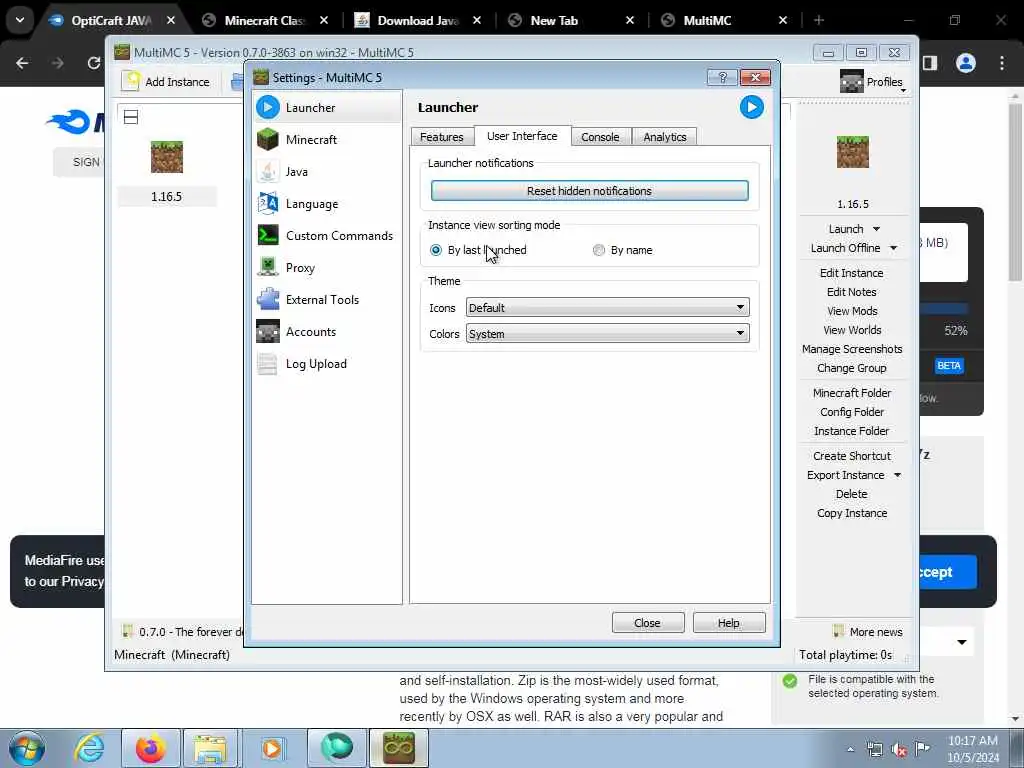The image size is (1024, 768).
Task: Open the Profiles account menu
Action: point(873,82)
